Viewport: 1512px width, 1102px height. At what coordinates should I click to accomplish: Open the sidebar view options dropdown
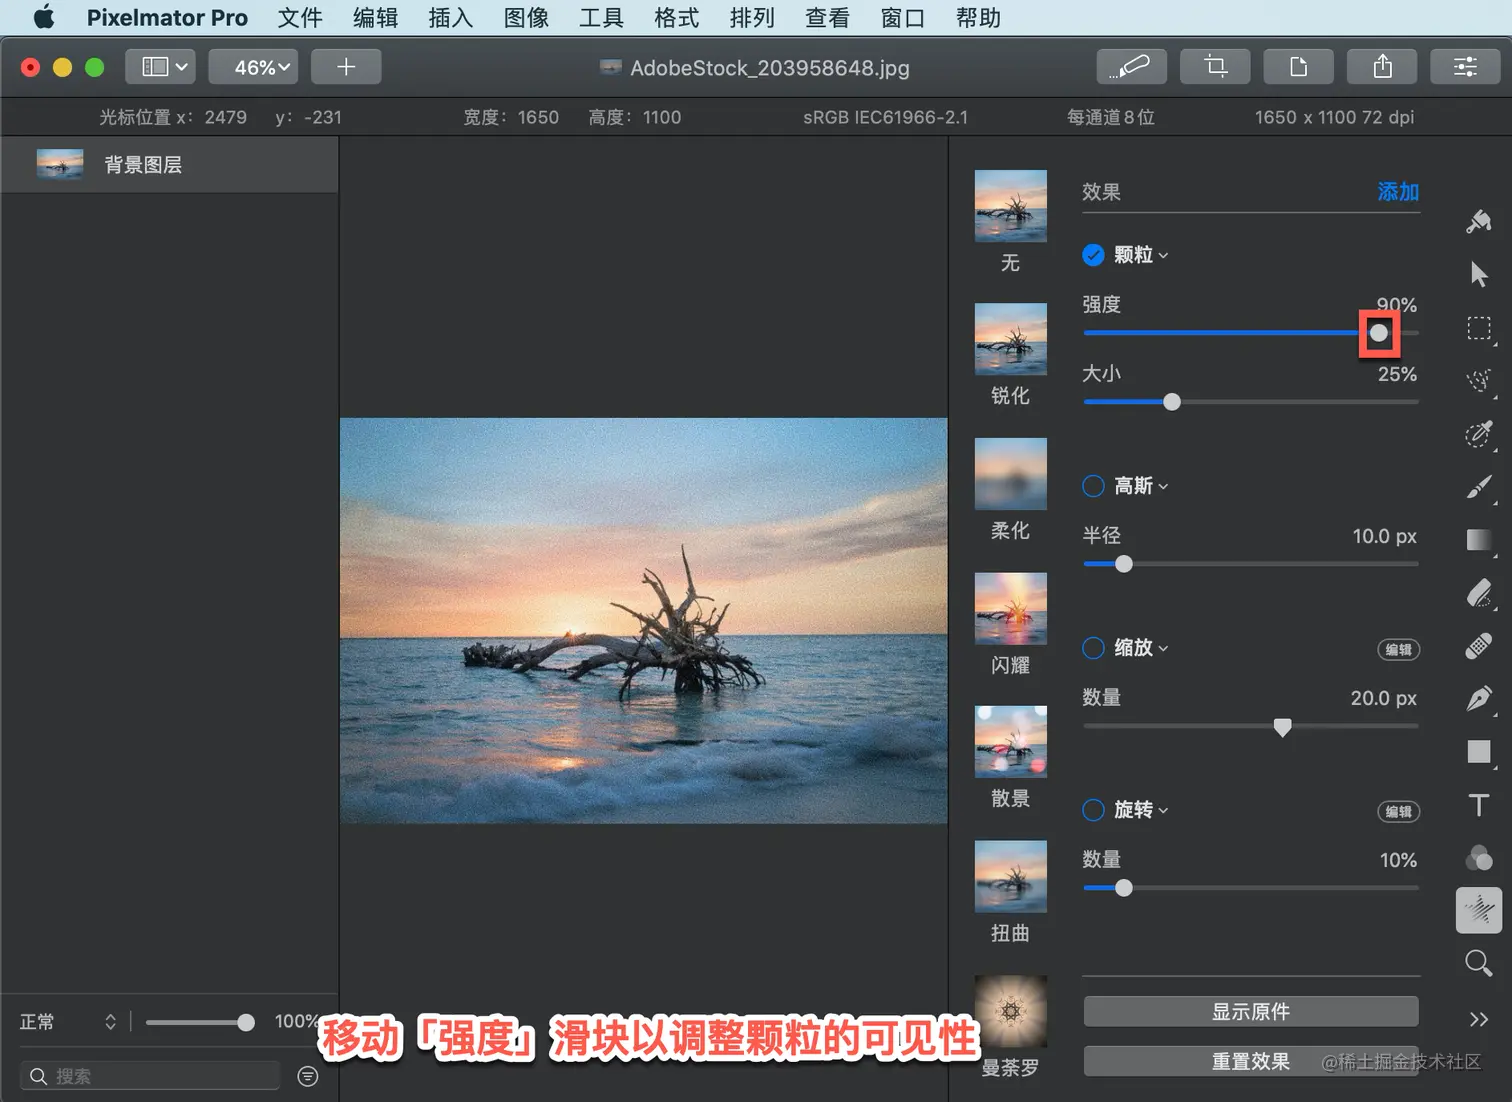[161, 67]
